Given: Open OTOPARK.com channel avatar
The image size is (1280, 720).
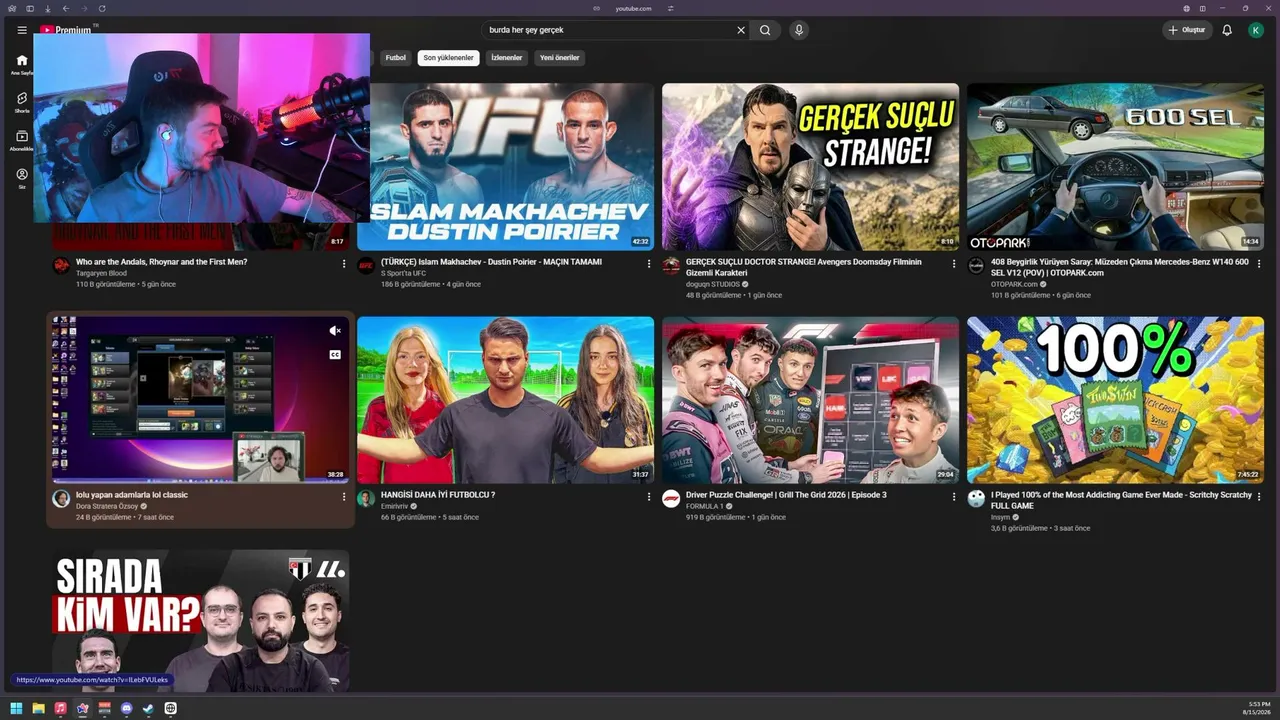Looking at the screenshot, I should (x=976, y=266).
